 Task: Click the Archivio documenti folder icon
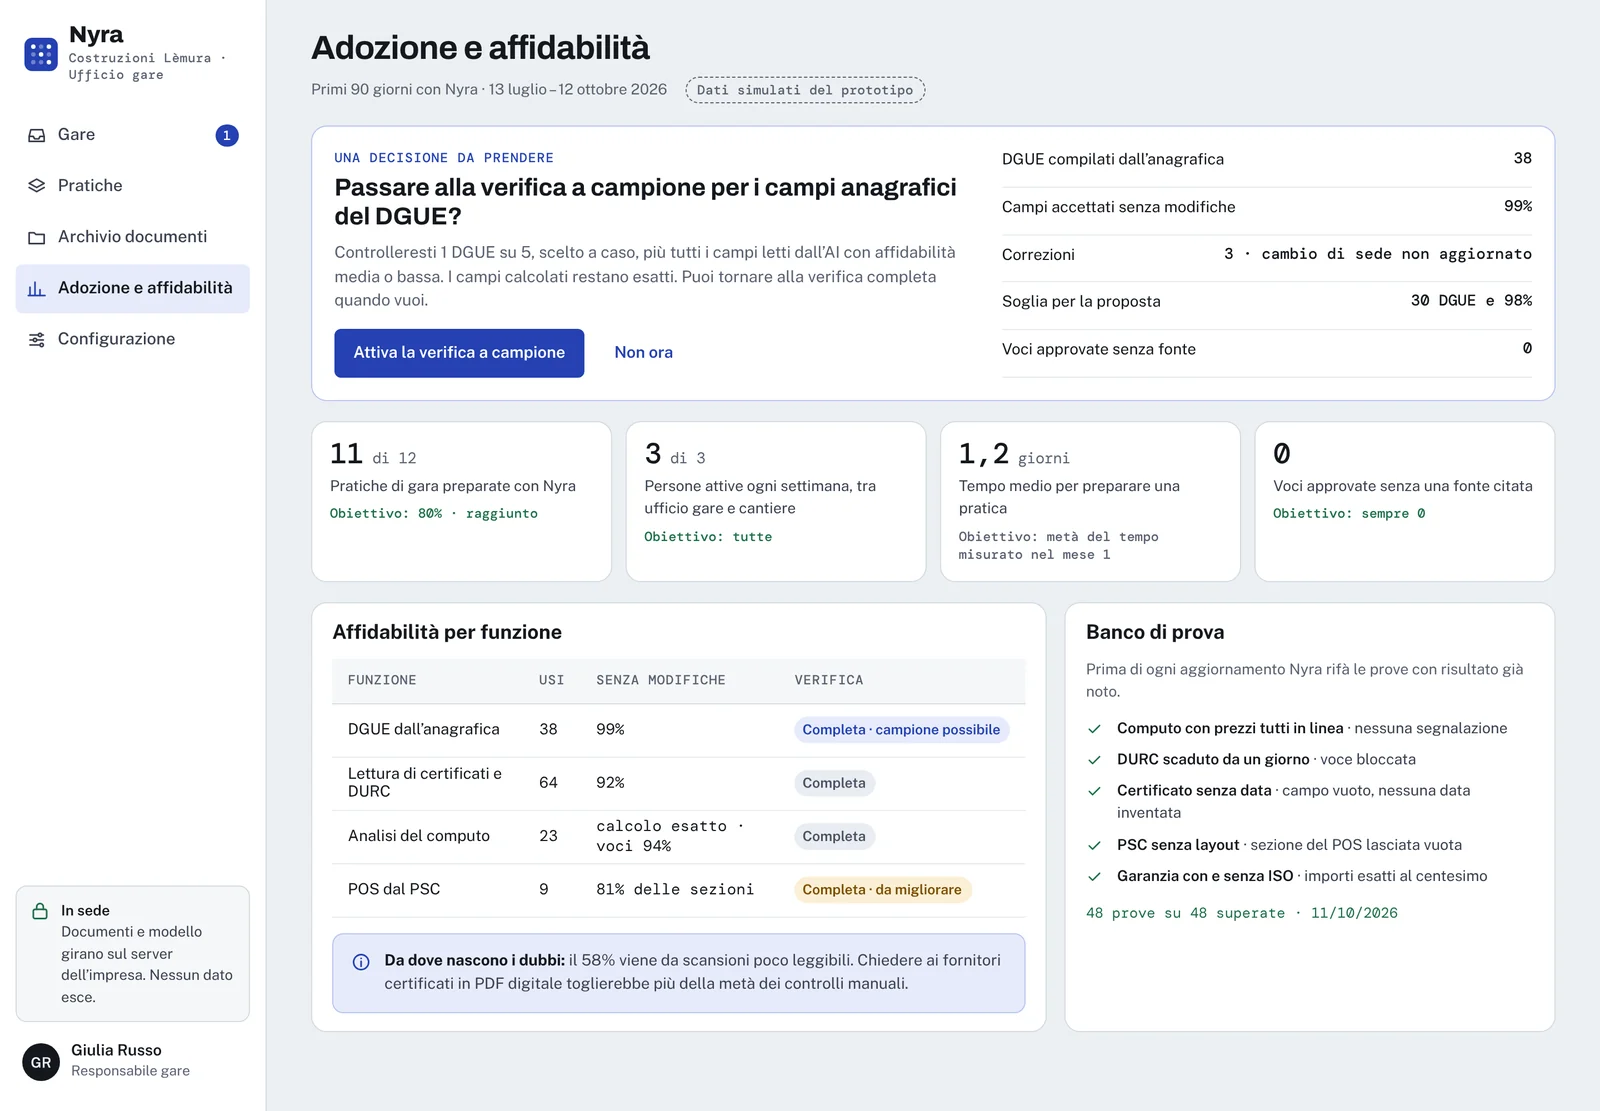tap(37, 237)
